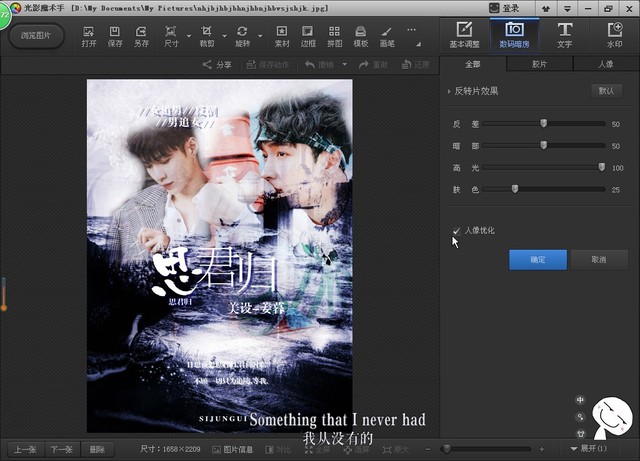This screenshot has width=640, height=461.
Task: Expand the 展开 panel at bottom right
Action: pos(595,449)
